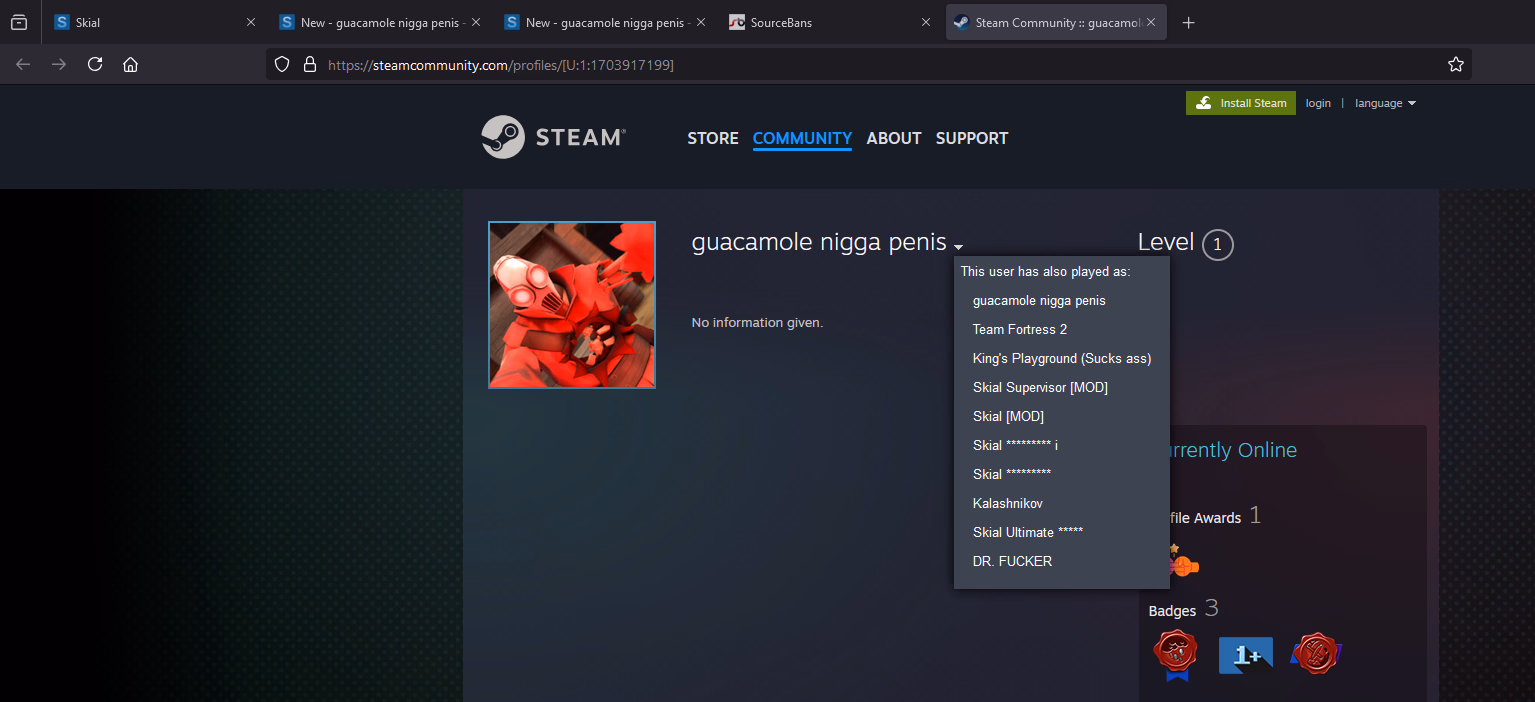Viewport: 1535px width, 702px height.
Task: View site security via padlock icon
Action: tap(309, 64)
